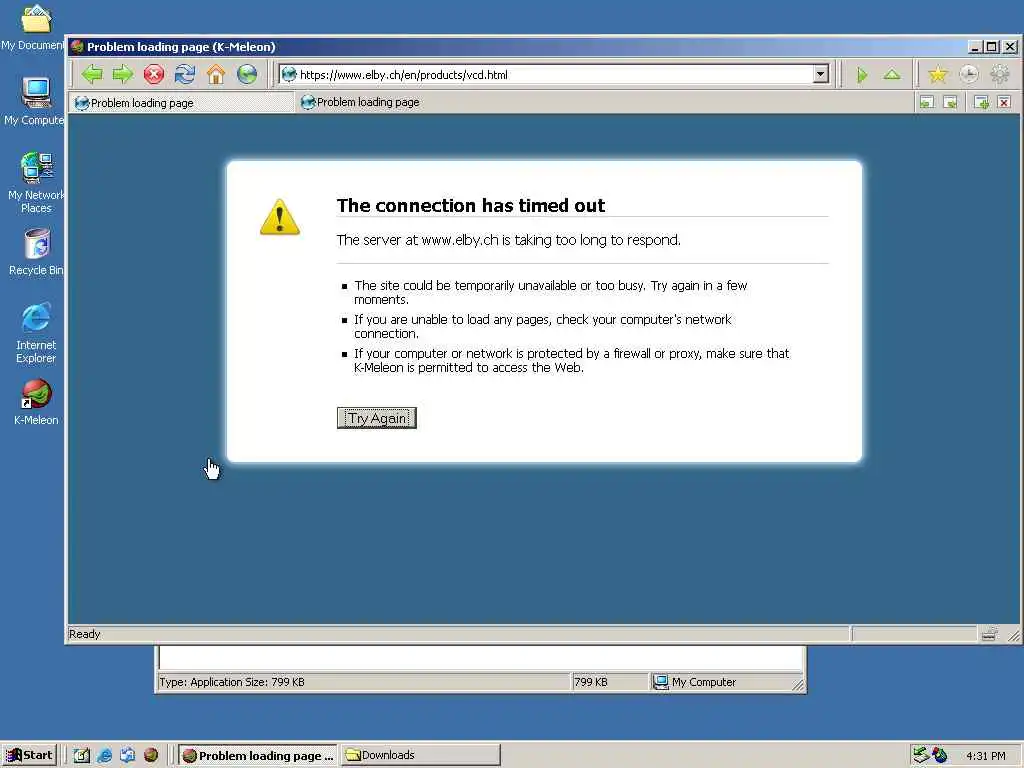1024x768 pixels.
Task: Maximize the K-Meleon window
Action: [x=991, y=47]
